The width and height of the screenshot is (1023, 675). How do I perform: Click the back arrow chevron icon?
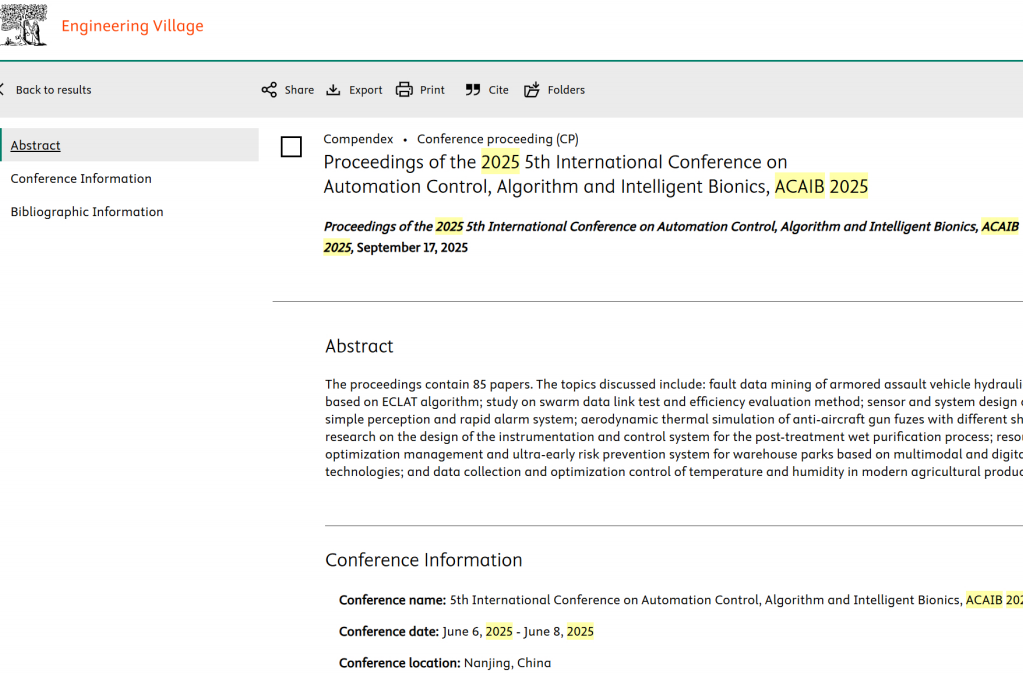point(3,90)
